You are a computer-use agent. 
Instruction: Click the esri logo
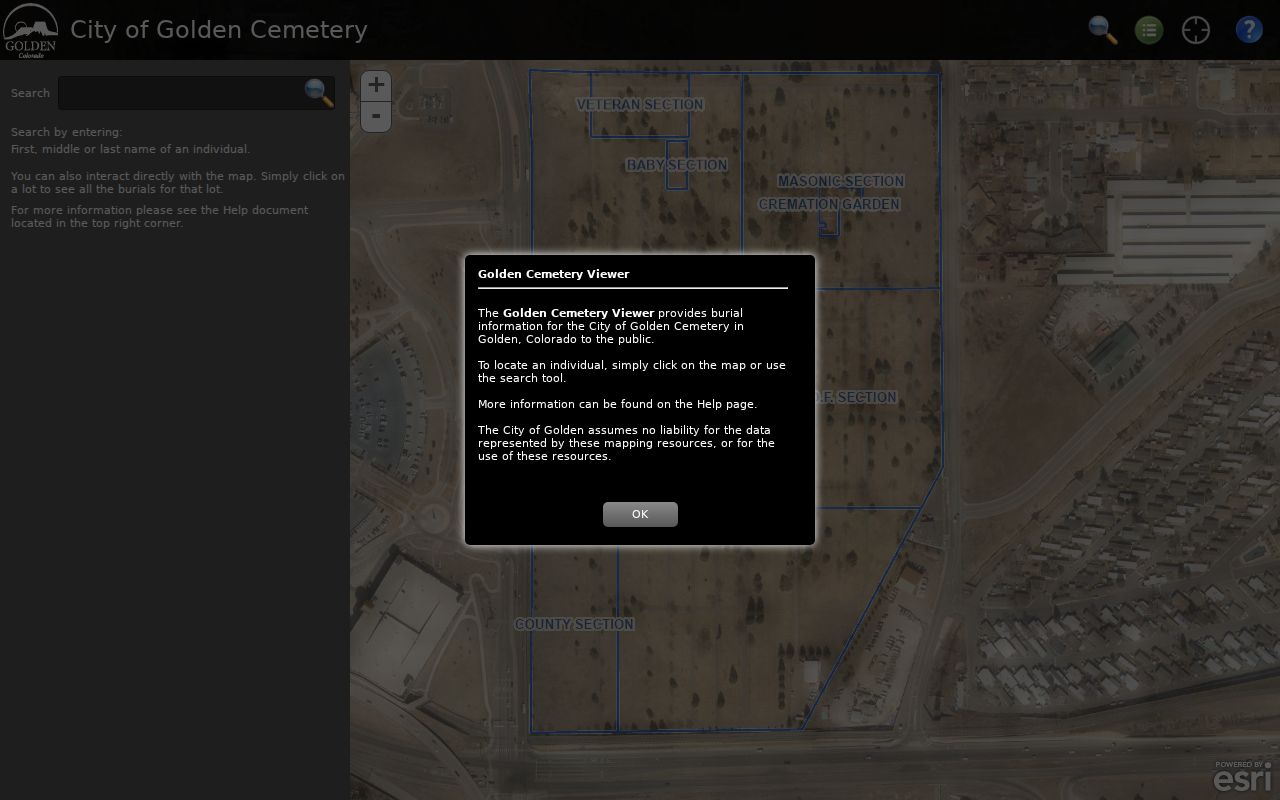pos(1242,777)
